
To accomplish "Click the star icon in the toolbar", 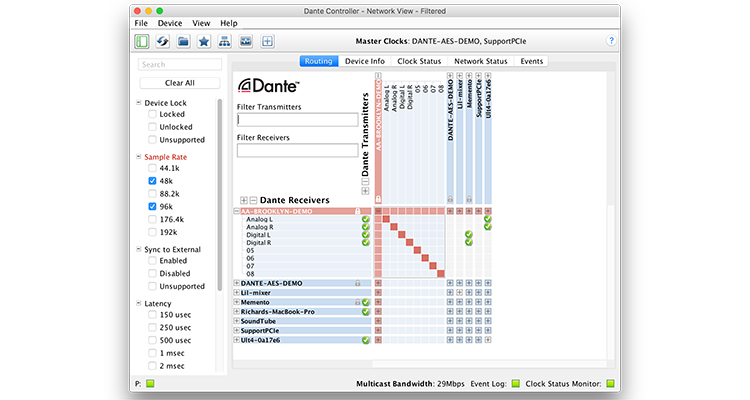I will tap(204, 41).
